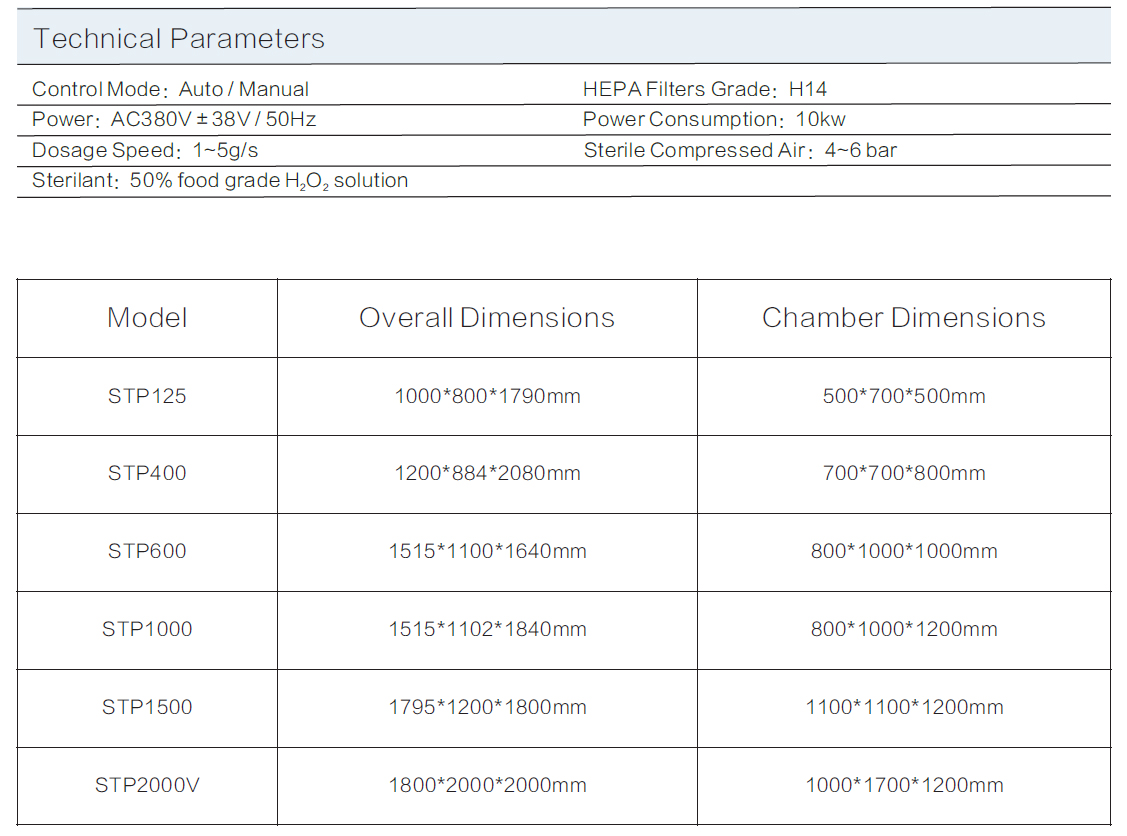The image size is (1127, 836).
Task: Click the Technical Parameters heading
Action: click(x=179, y=39)
